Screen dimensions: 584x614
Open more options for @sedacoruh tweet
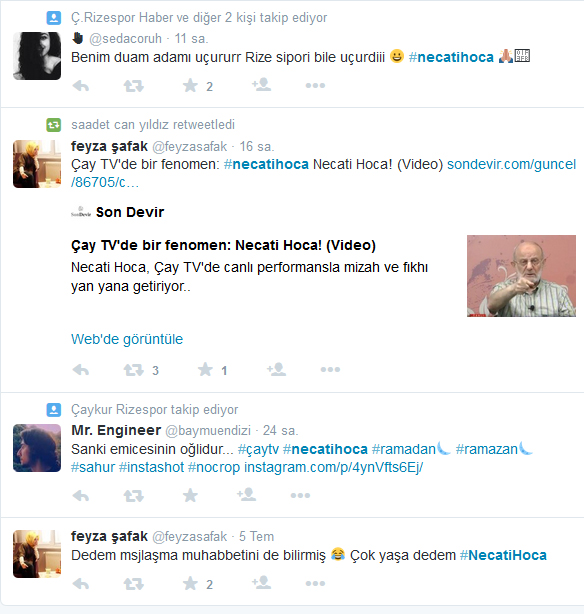pyautogui.click(x=315, y=85)
